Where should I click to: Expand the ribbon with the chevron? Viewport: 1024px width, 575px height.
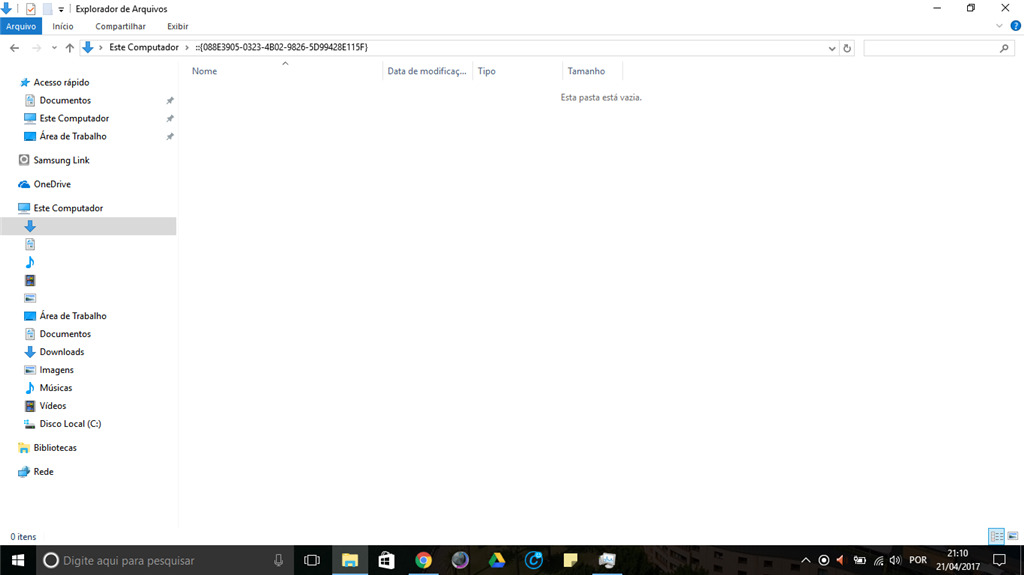click(999, 26)
